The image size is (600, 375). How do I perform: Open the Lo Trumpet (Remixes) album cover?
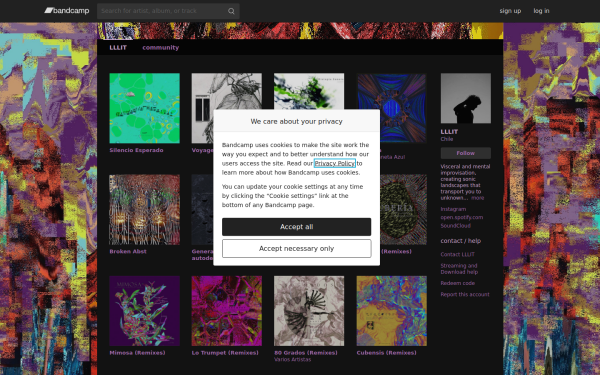pos(227,311)
